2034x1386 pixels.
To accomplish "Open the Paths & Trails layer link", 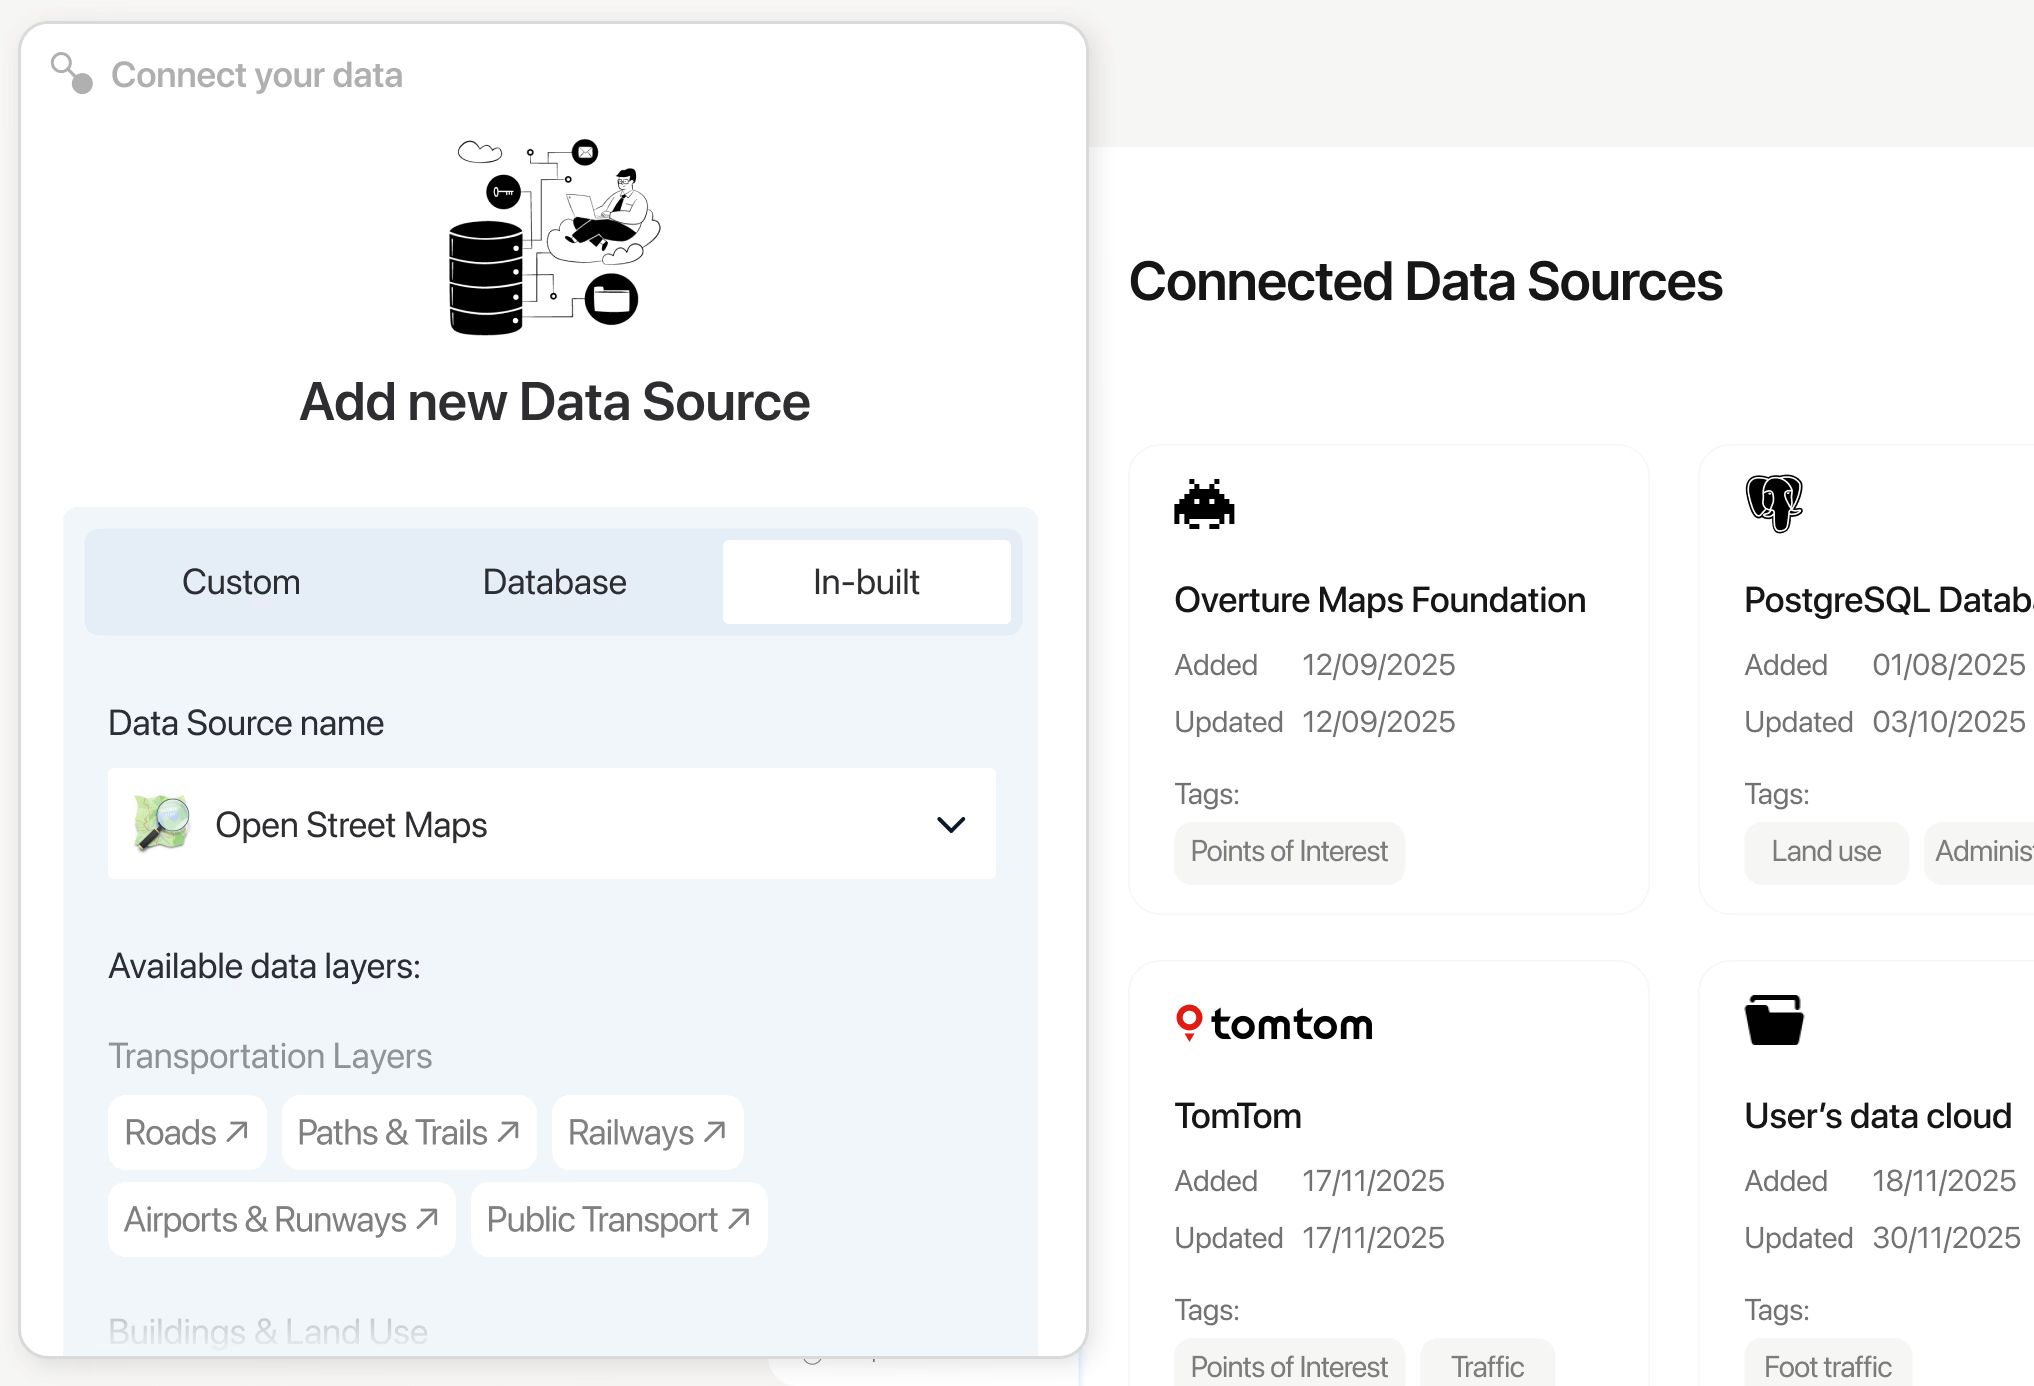I will tap(408, 1132).
